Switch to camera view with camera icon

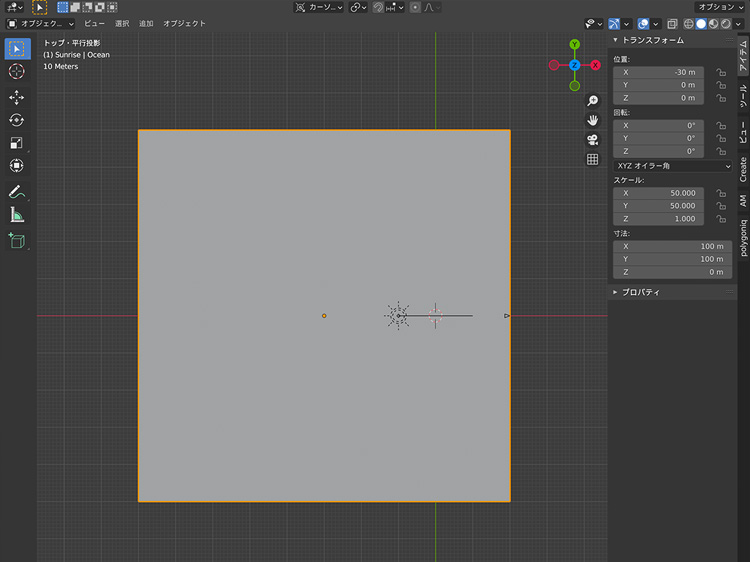(592, 139)
